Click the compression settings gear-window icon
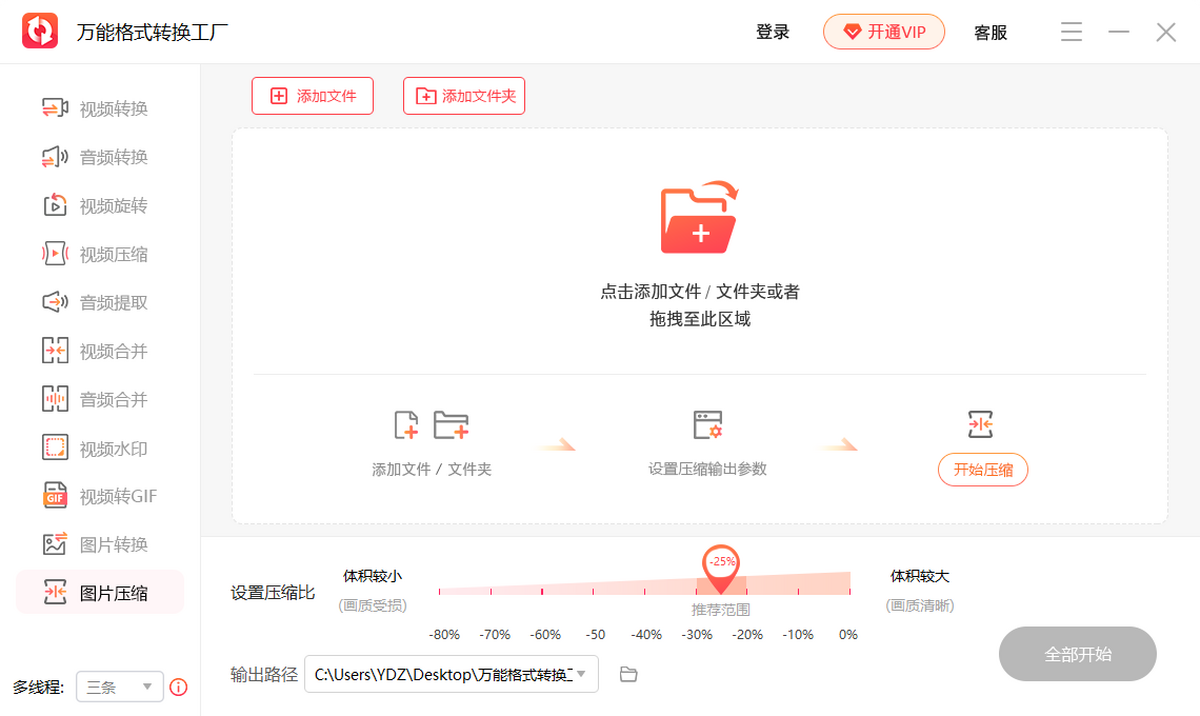 708,425
